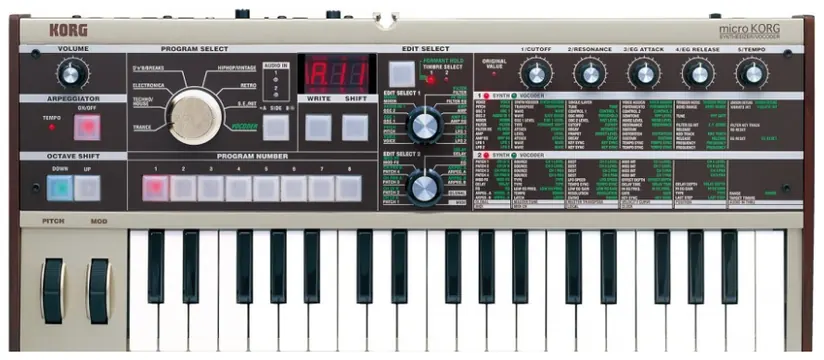824x360 pixels.
Task: Click the EDIT SELECT 1 rotary knob
Action: 425,125
